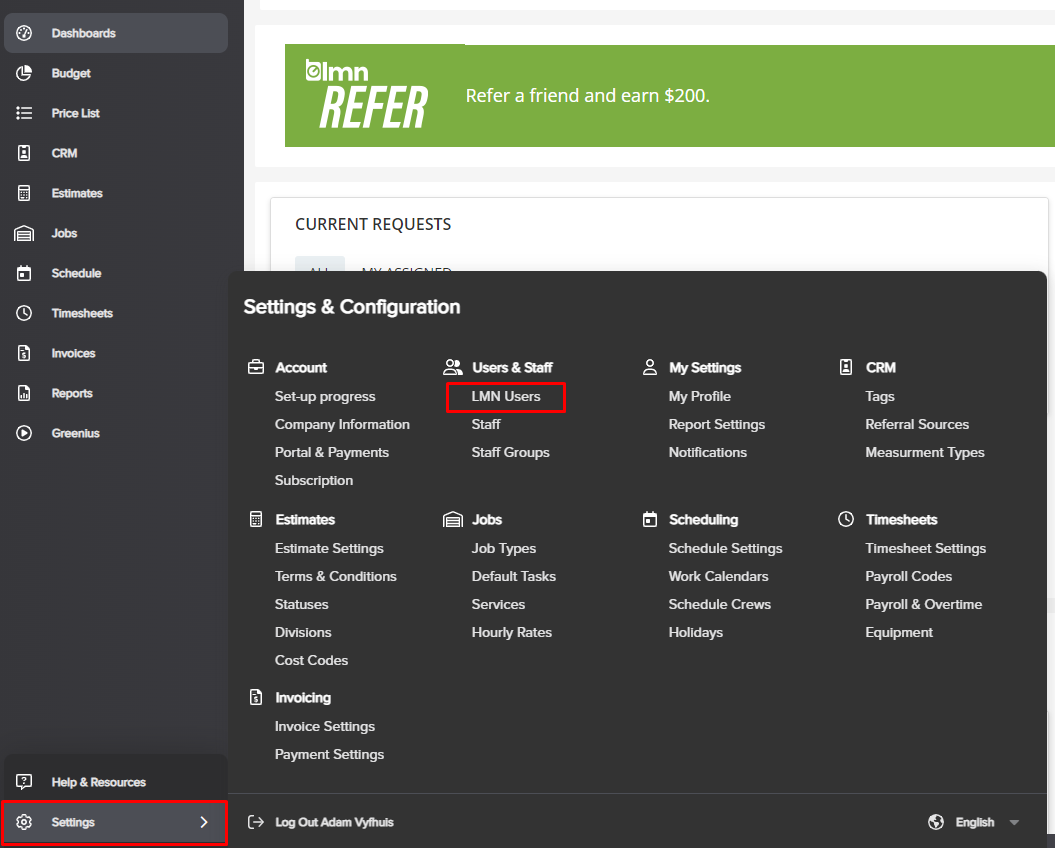Open Subscription settings
1055x848 pixels.
pyautogui.click(x=314, y=481)
